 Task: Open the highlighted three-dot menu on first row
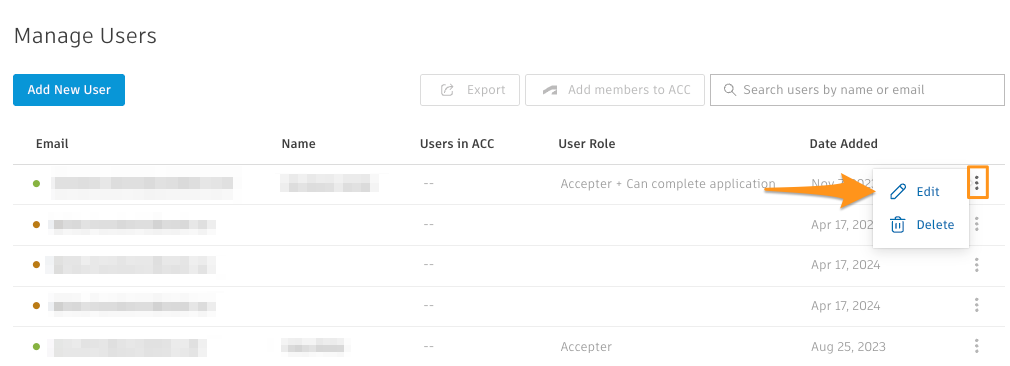tap(977, 184)
